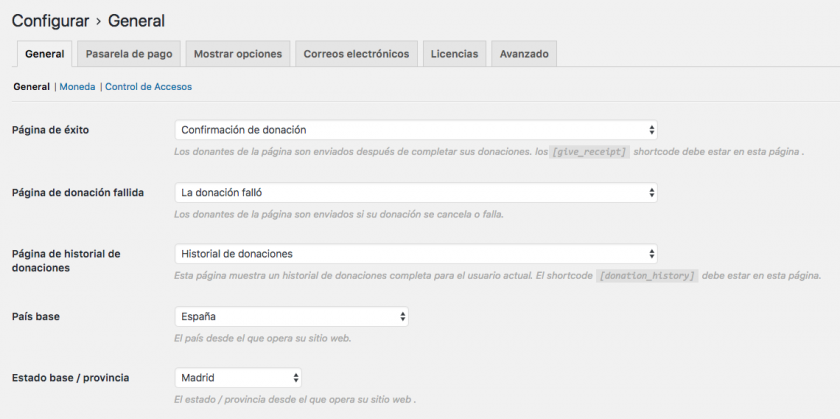Click the Estado base / provincia label
Image resolution: width=840 pixels, height=419 pixels.
71,378
